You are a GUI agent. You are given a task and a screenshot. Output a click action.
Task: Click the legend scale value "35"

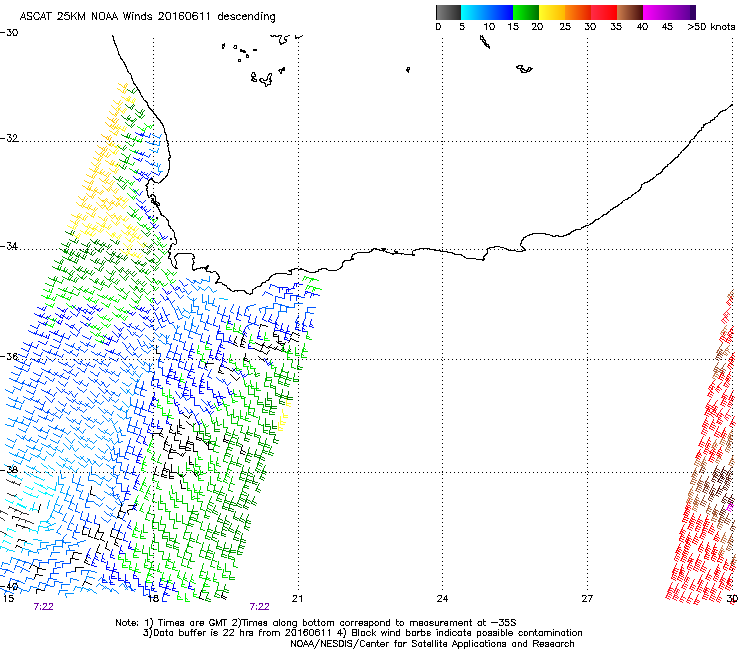point(616,26)
